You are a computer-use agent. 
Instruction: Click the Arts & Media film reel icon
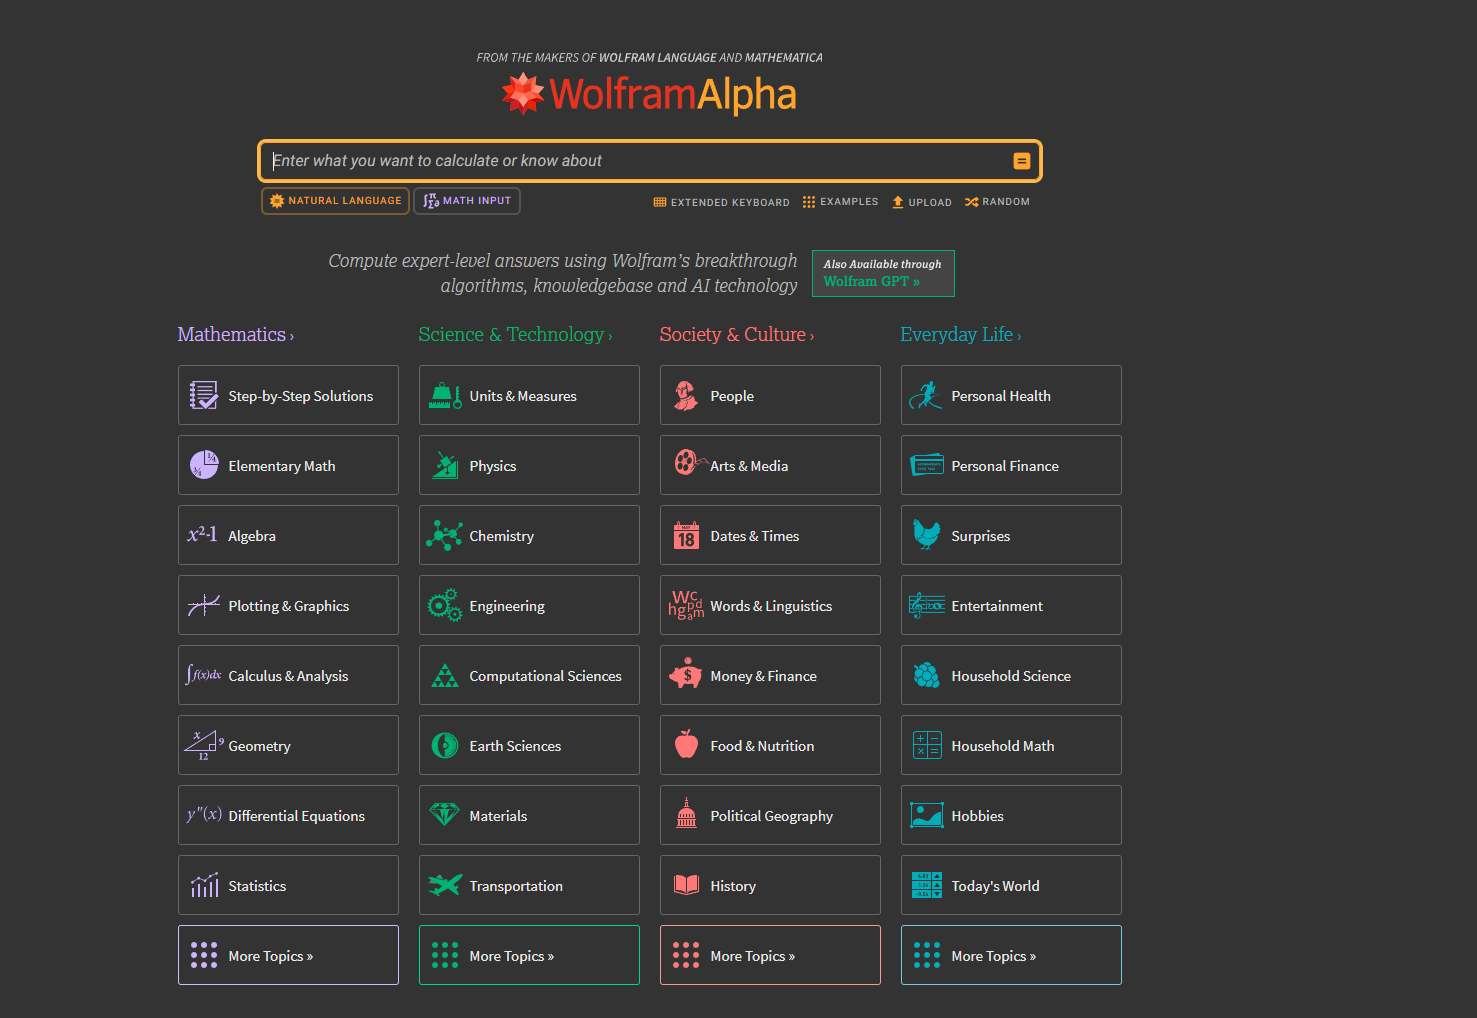tap(689, 463)
